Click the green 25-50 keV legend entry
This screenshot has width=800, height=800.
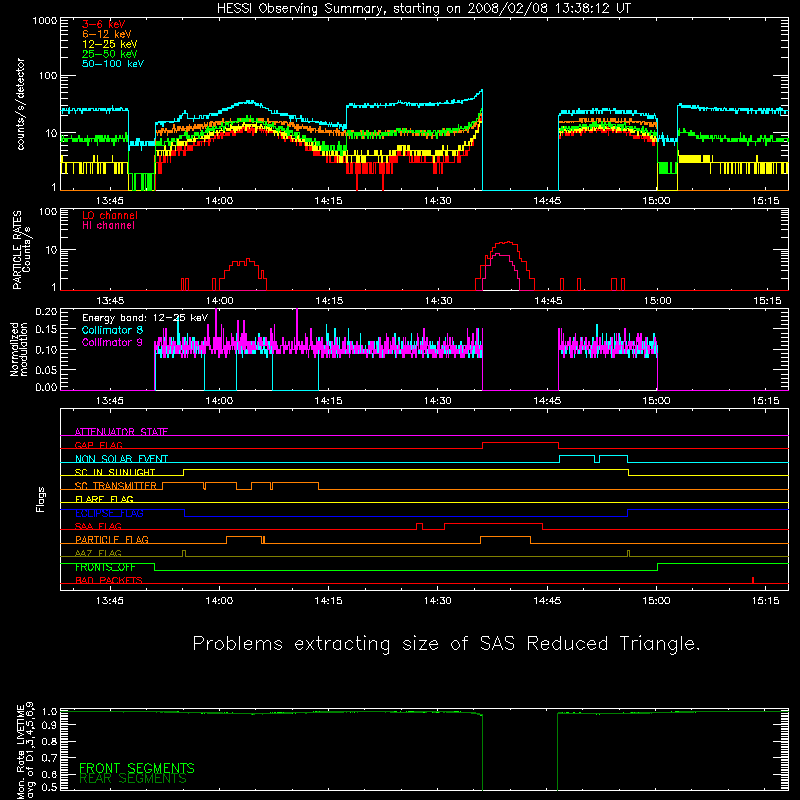click(110, 54)
